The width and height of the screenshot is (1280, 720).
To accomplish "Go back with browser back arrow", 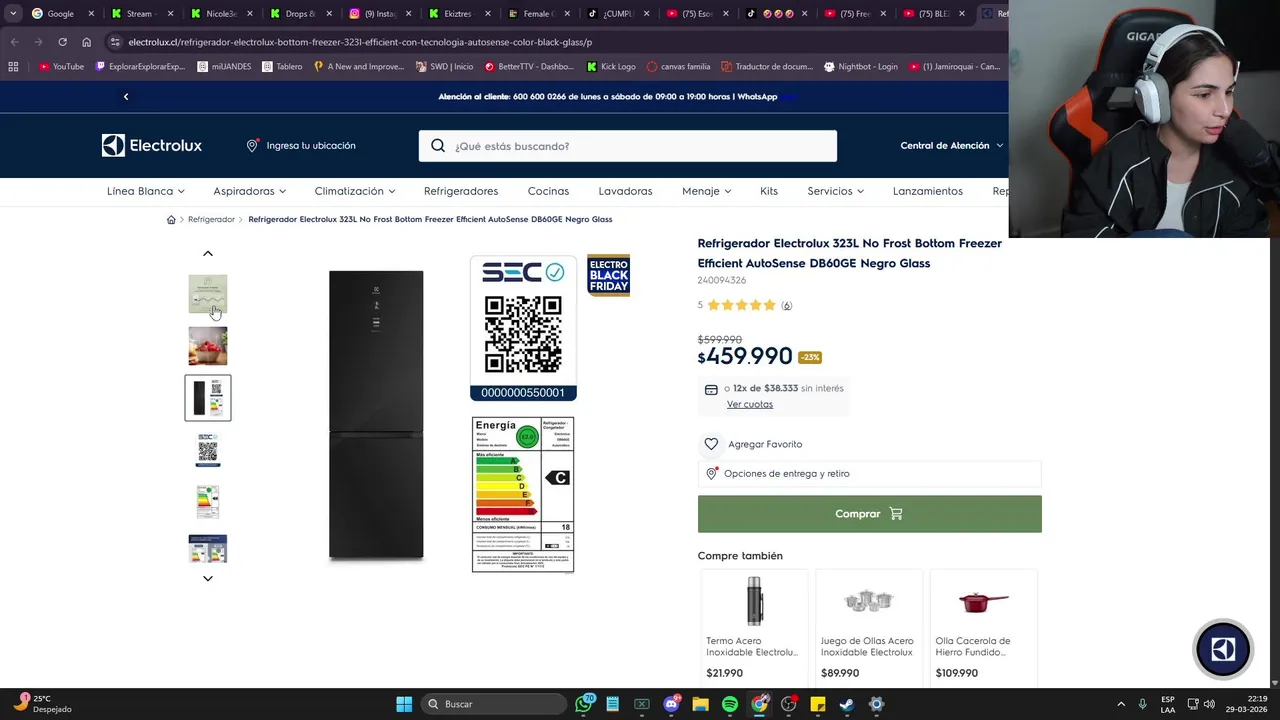I will 14,42.
